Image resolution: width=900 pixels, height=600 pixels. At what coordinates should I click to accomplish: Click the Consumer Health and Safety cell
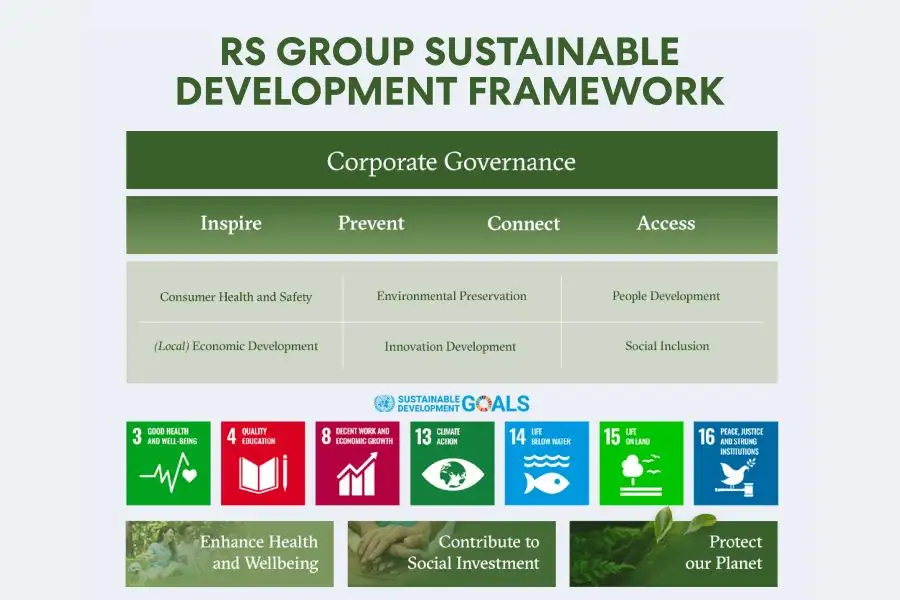[236, 297]
